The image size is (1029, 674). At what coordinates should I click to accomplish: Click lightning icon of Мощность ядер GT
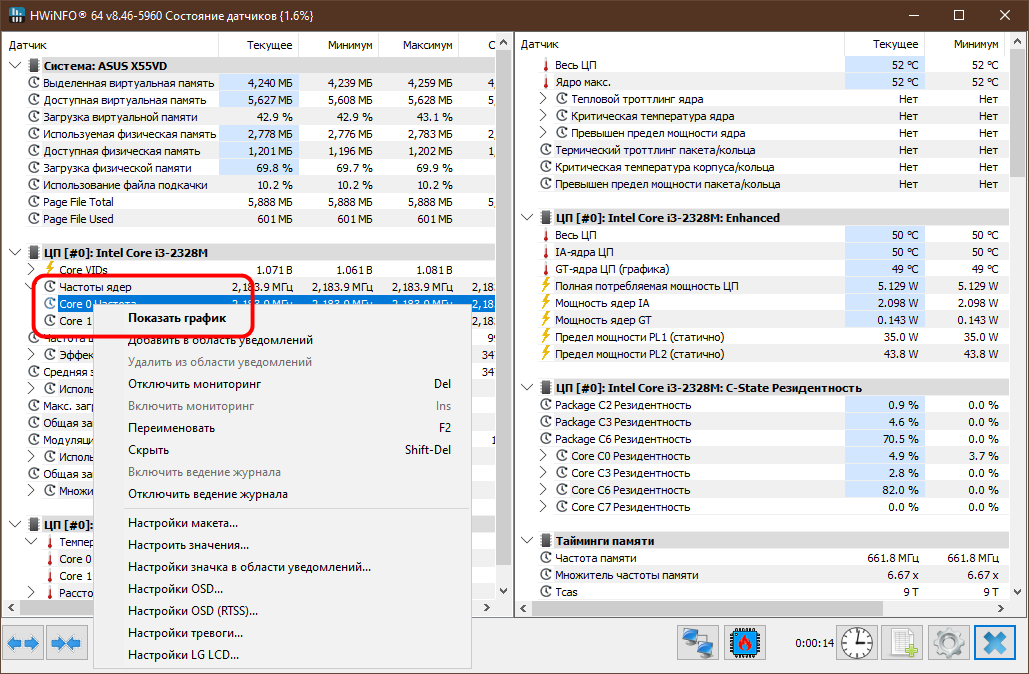point(545,320)
